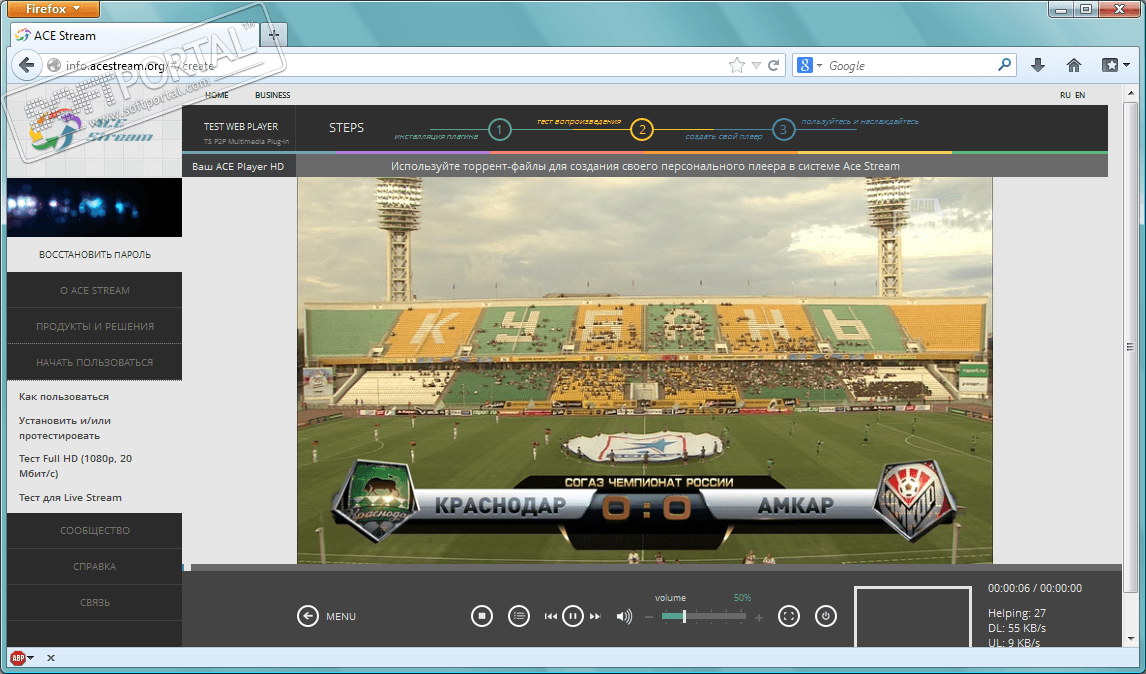This screenshot has height=674, width=1146.
Task: Go back with the browser back arrow
Action: [x=27, y=65]
